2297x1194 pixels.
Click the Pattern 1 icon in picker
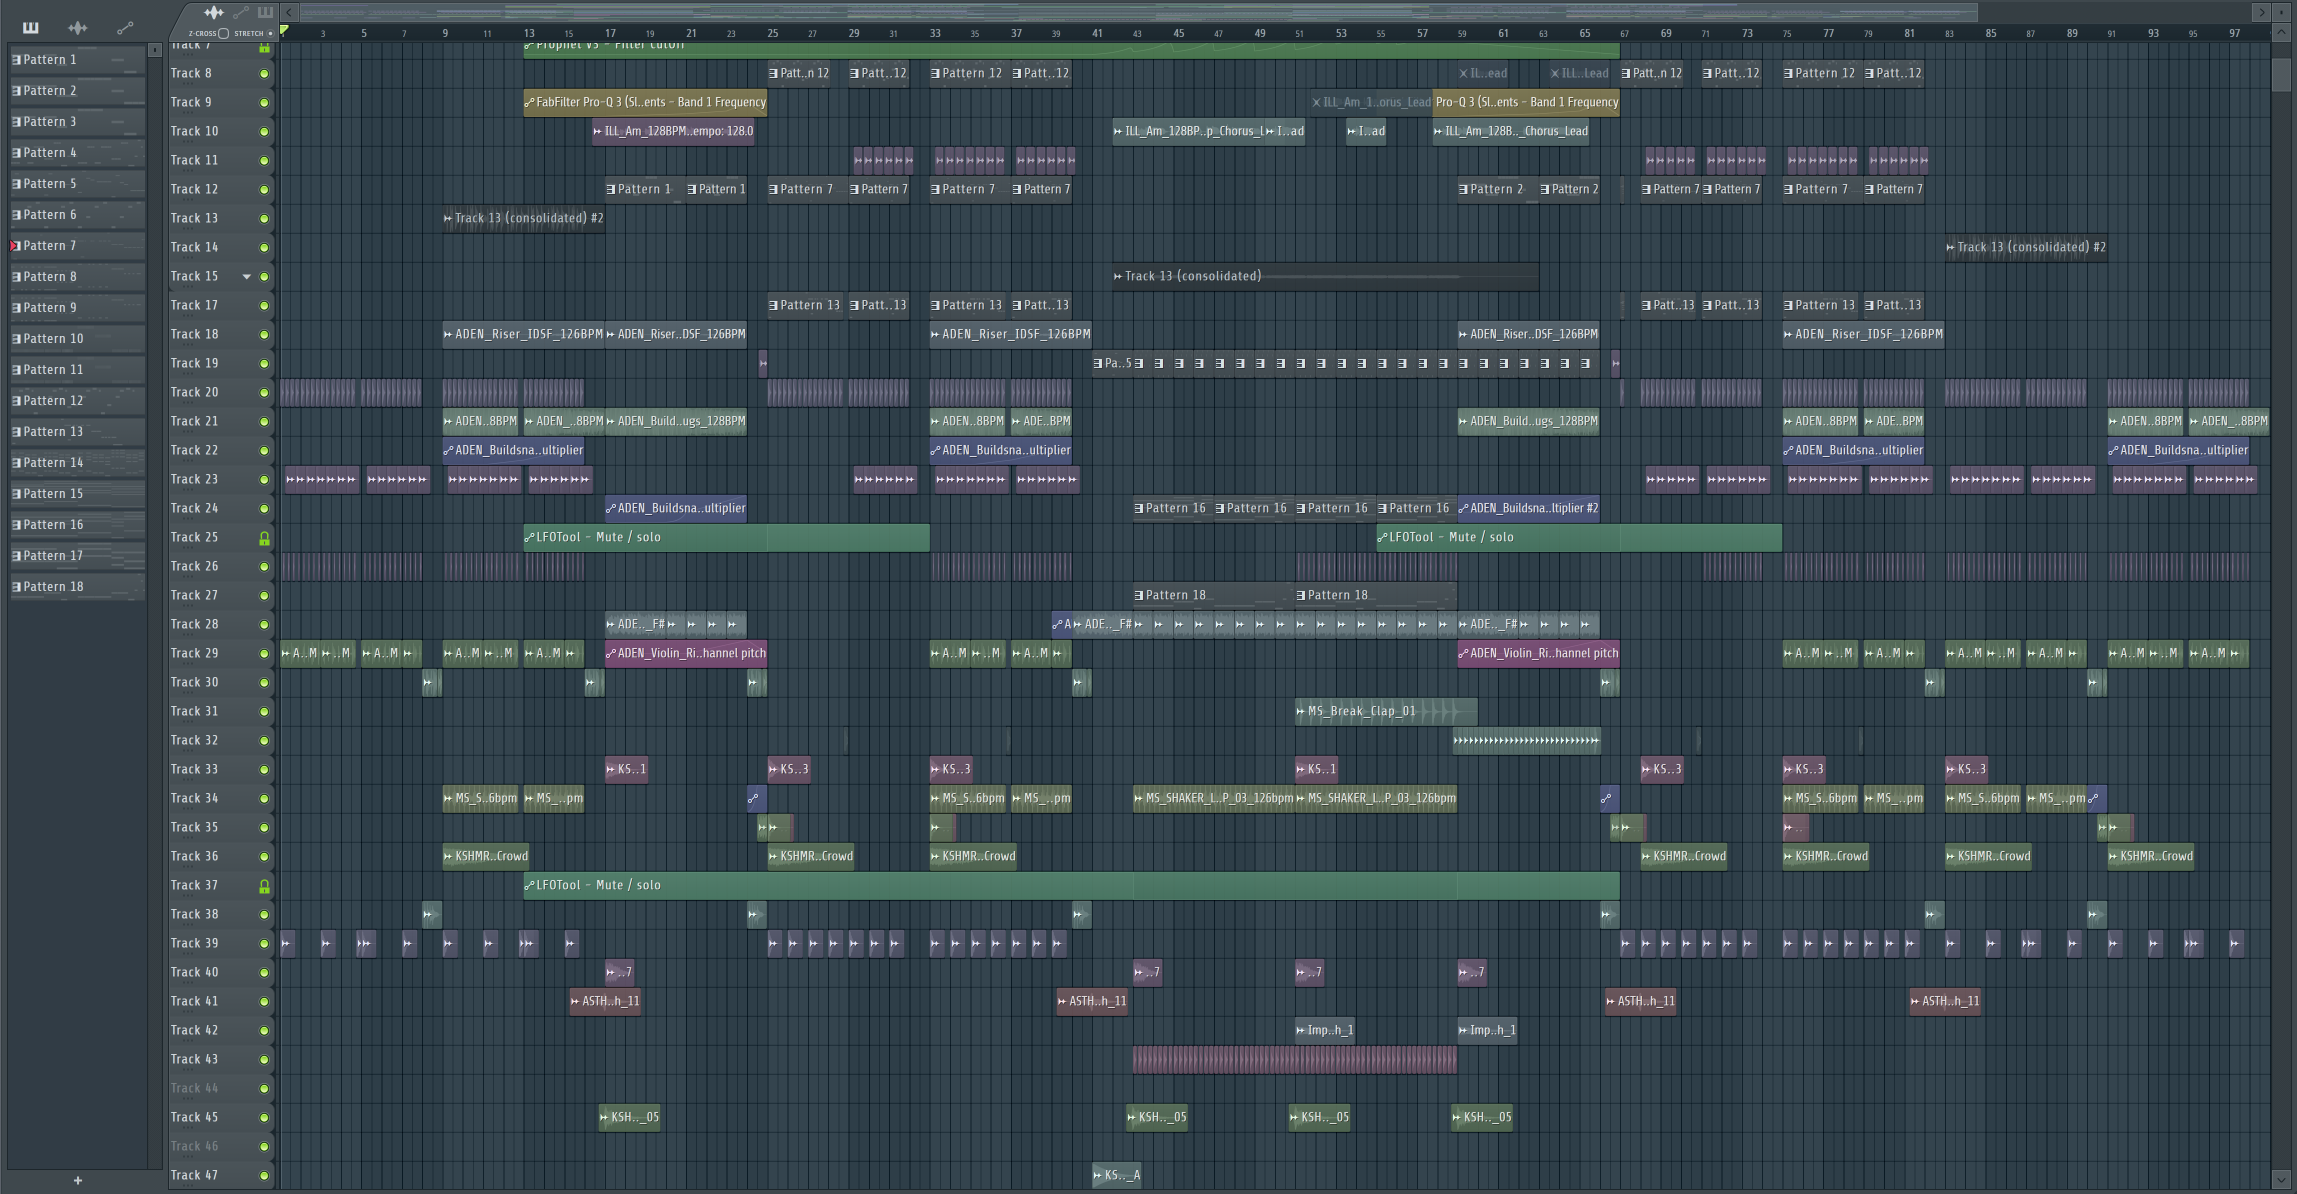[x=16, y=60]
